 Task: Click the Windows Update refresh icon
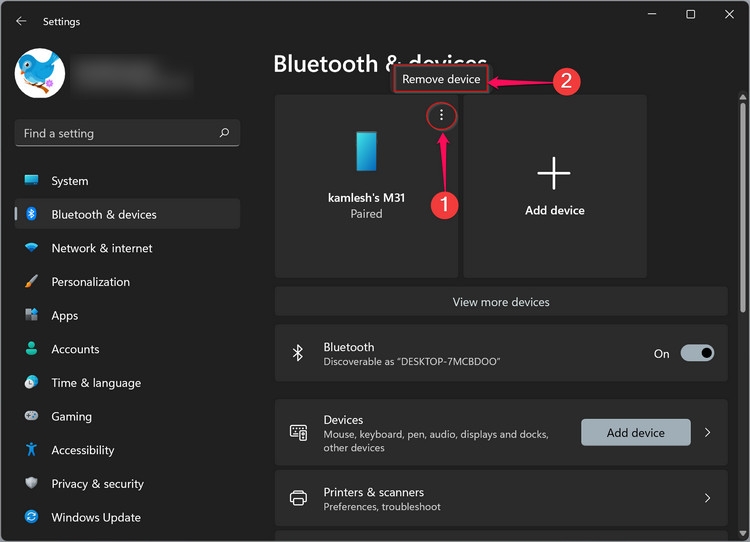pos(32,516)
